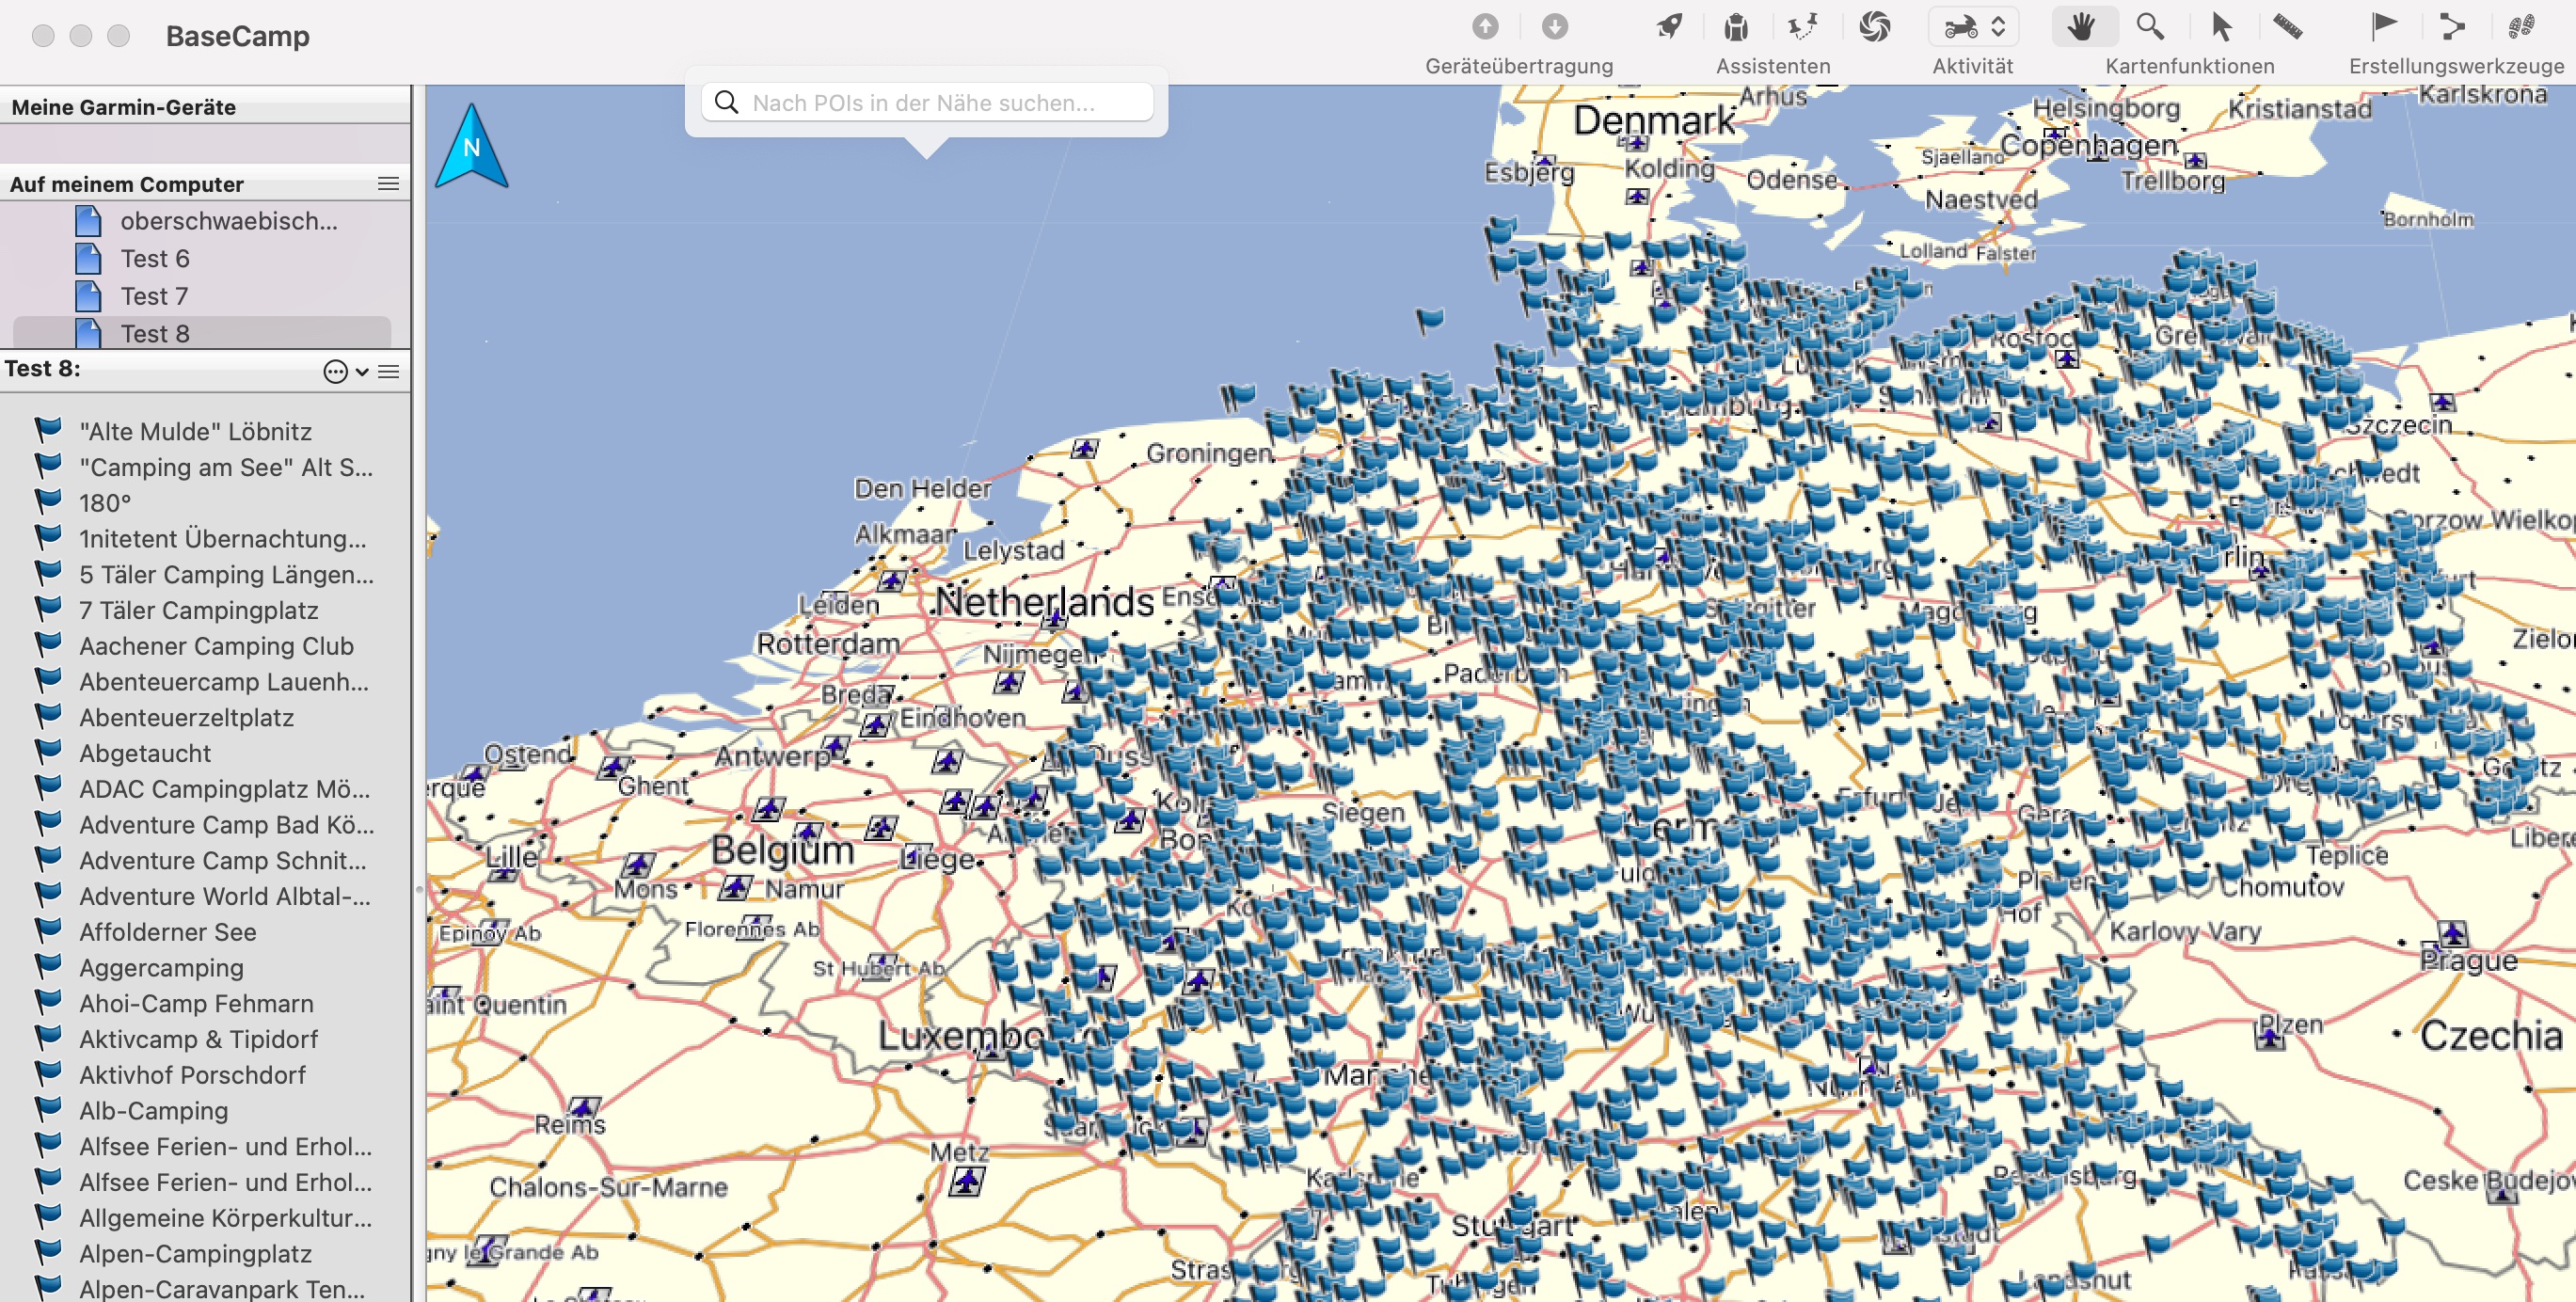Open the backpack trip planner icon
This screenshot has width=2576, height=1302.
(1736, 26)
